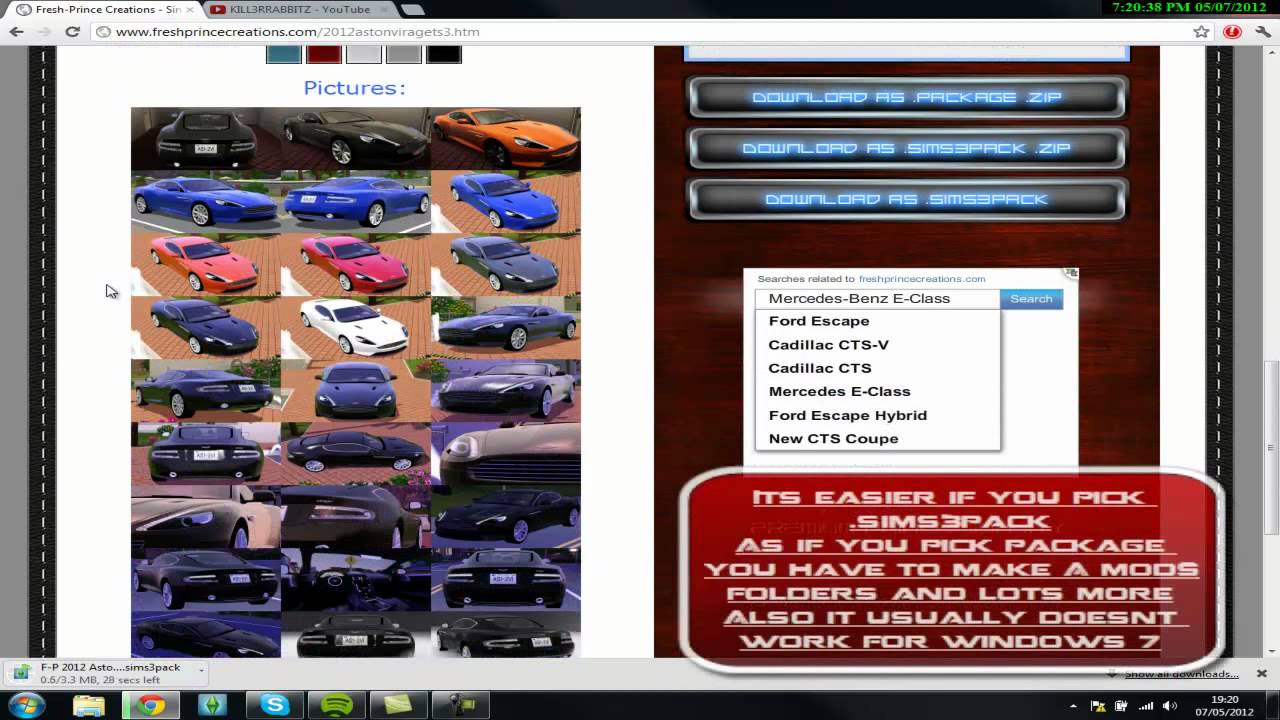Open the car interior dashboard picture
Viewport: 1280px width, 720px height.
[x=355, y=579]
